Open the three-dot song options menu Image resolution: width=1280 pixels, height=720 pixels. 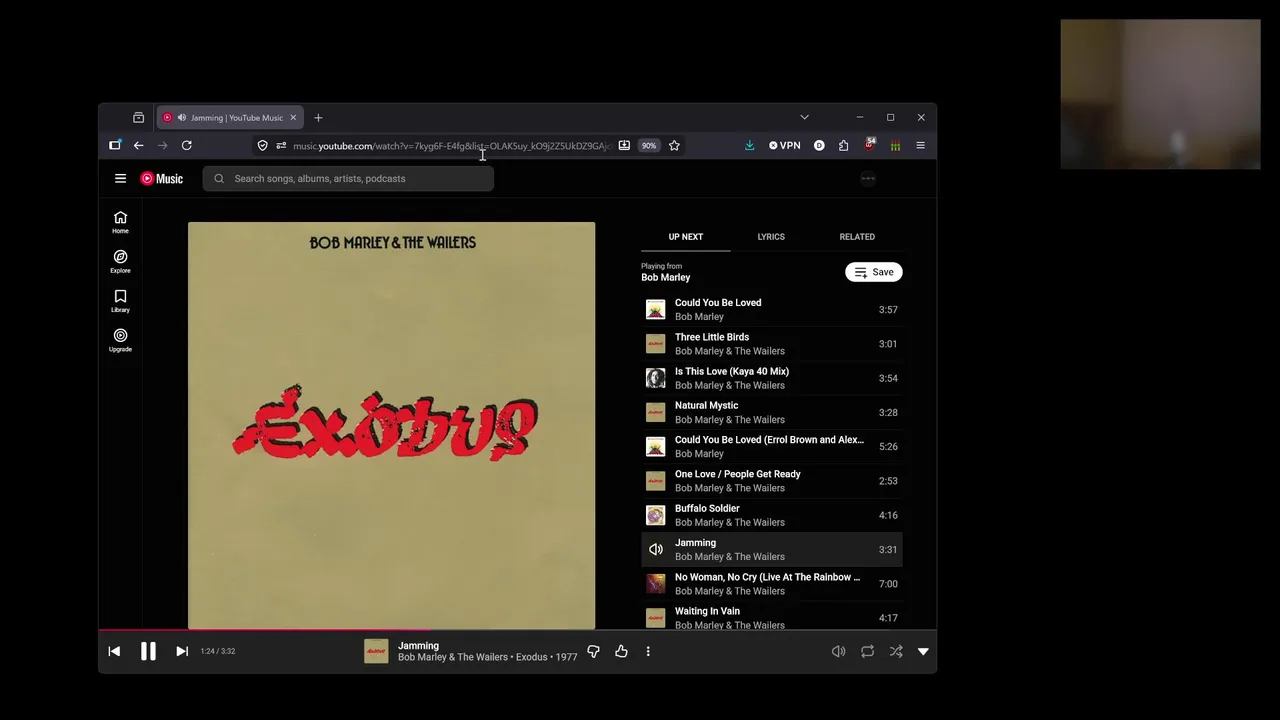click(x=648, y=651)
